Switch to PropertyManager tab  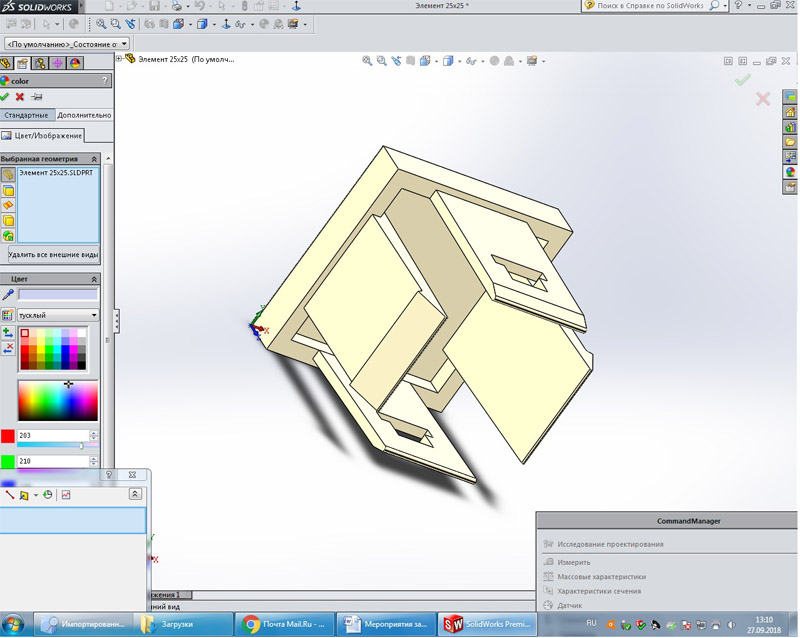(x=22, y=63)
